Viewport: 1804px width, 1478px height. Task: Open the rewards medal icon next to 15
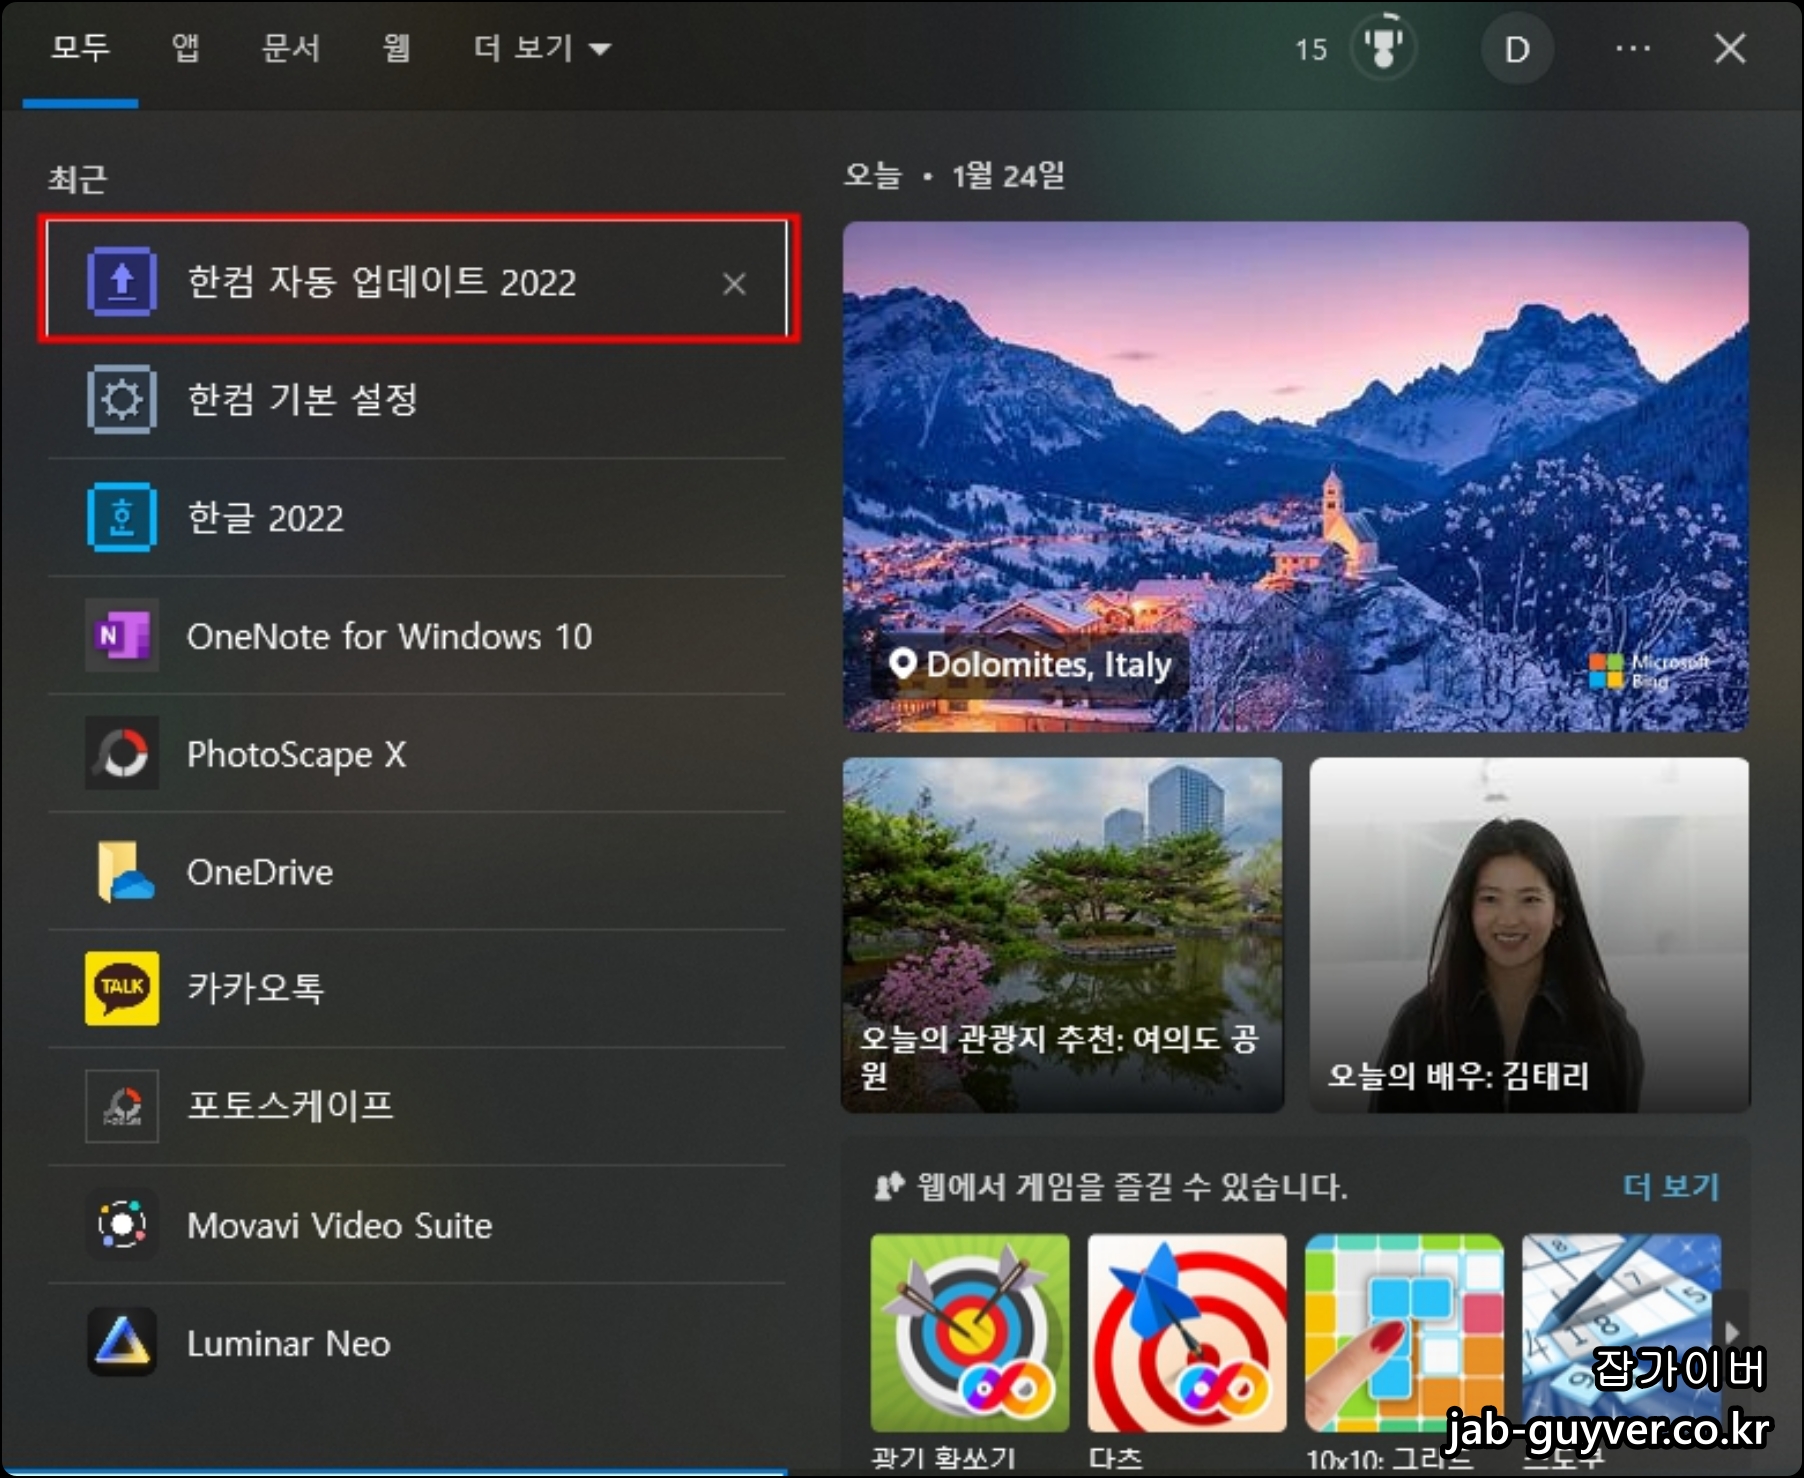coord(1383,47)
